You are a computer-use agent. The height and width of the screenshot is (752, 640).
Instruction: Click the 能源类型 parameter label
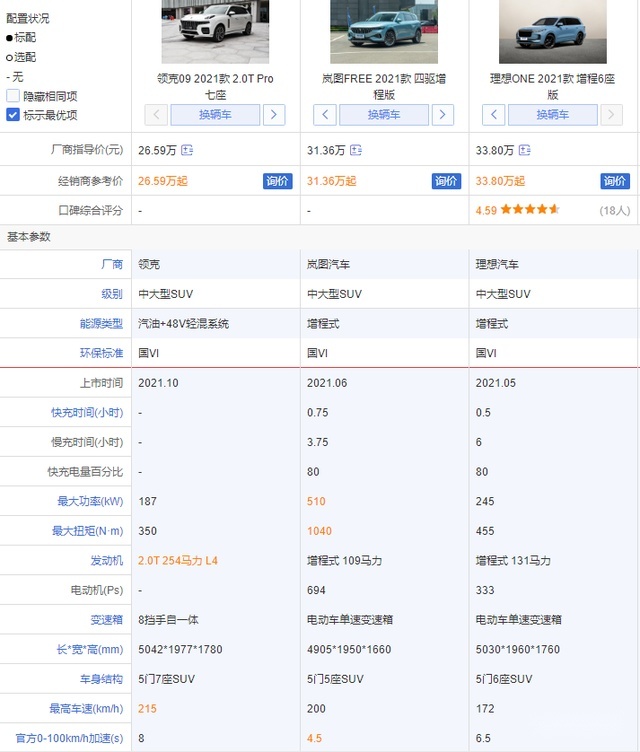101,323
